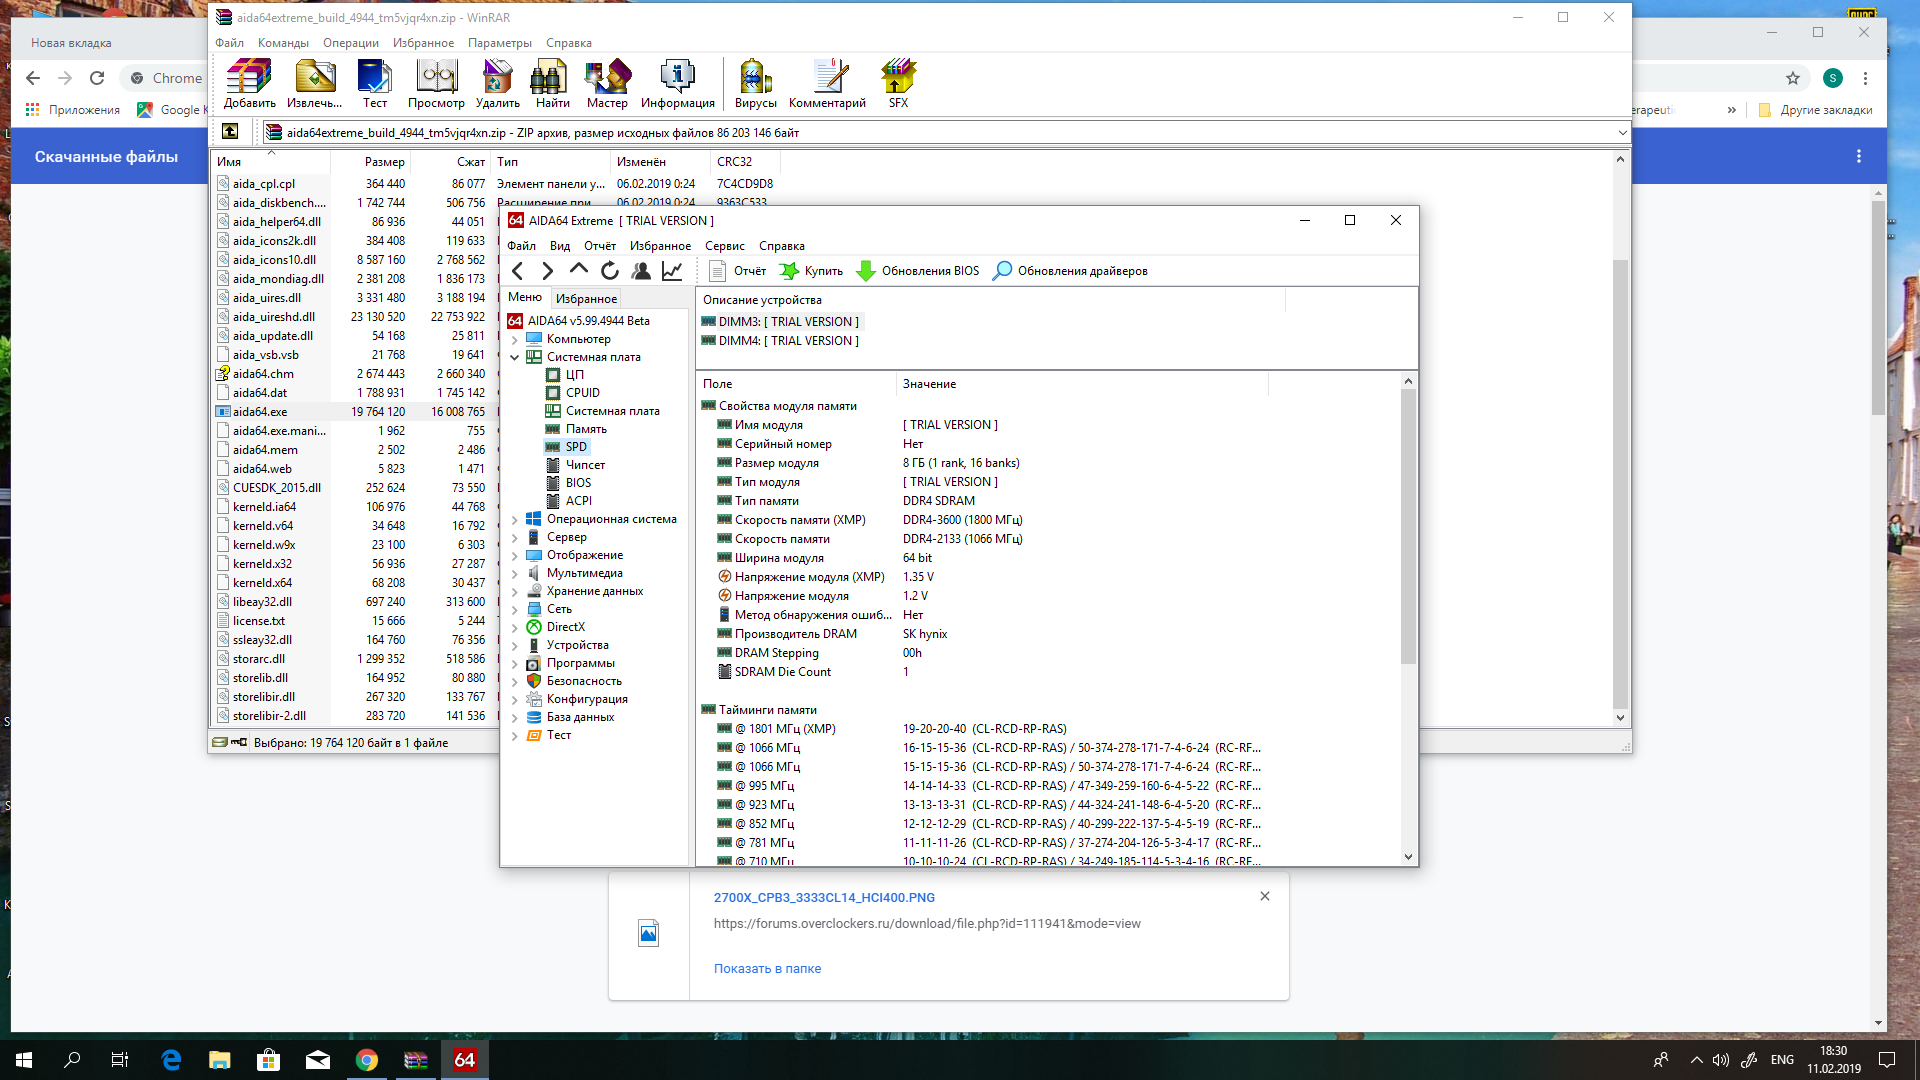Collapse the Системная плата tree node
This screenshot has width=1920, height=1080.
coord(515,357)
